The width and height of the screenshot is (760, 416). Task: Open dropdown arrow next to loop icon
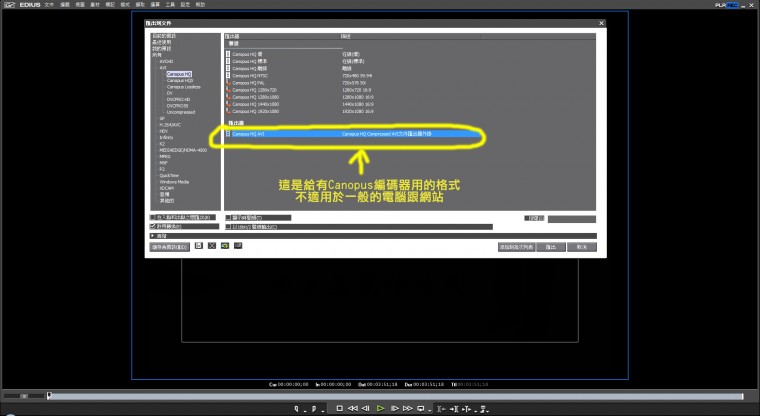pos(429,411)
